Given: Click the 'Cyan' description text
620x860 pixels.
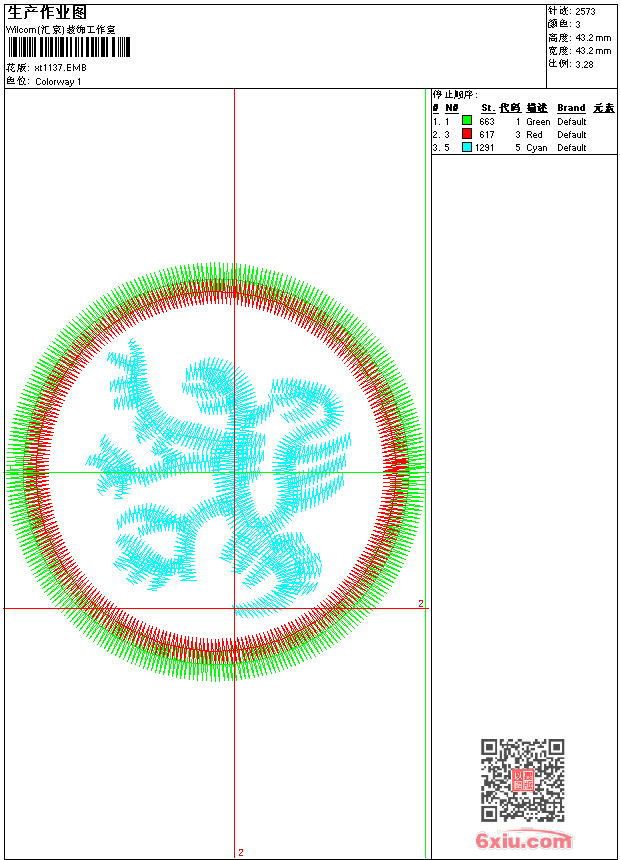Looking at the screenshot, I should (537, 148).
